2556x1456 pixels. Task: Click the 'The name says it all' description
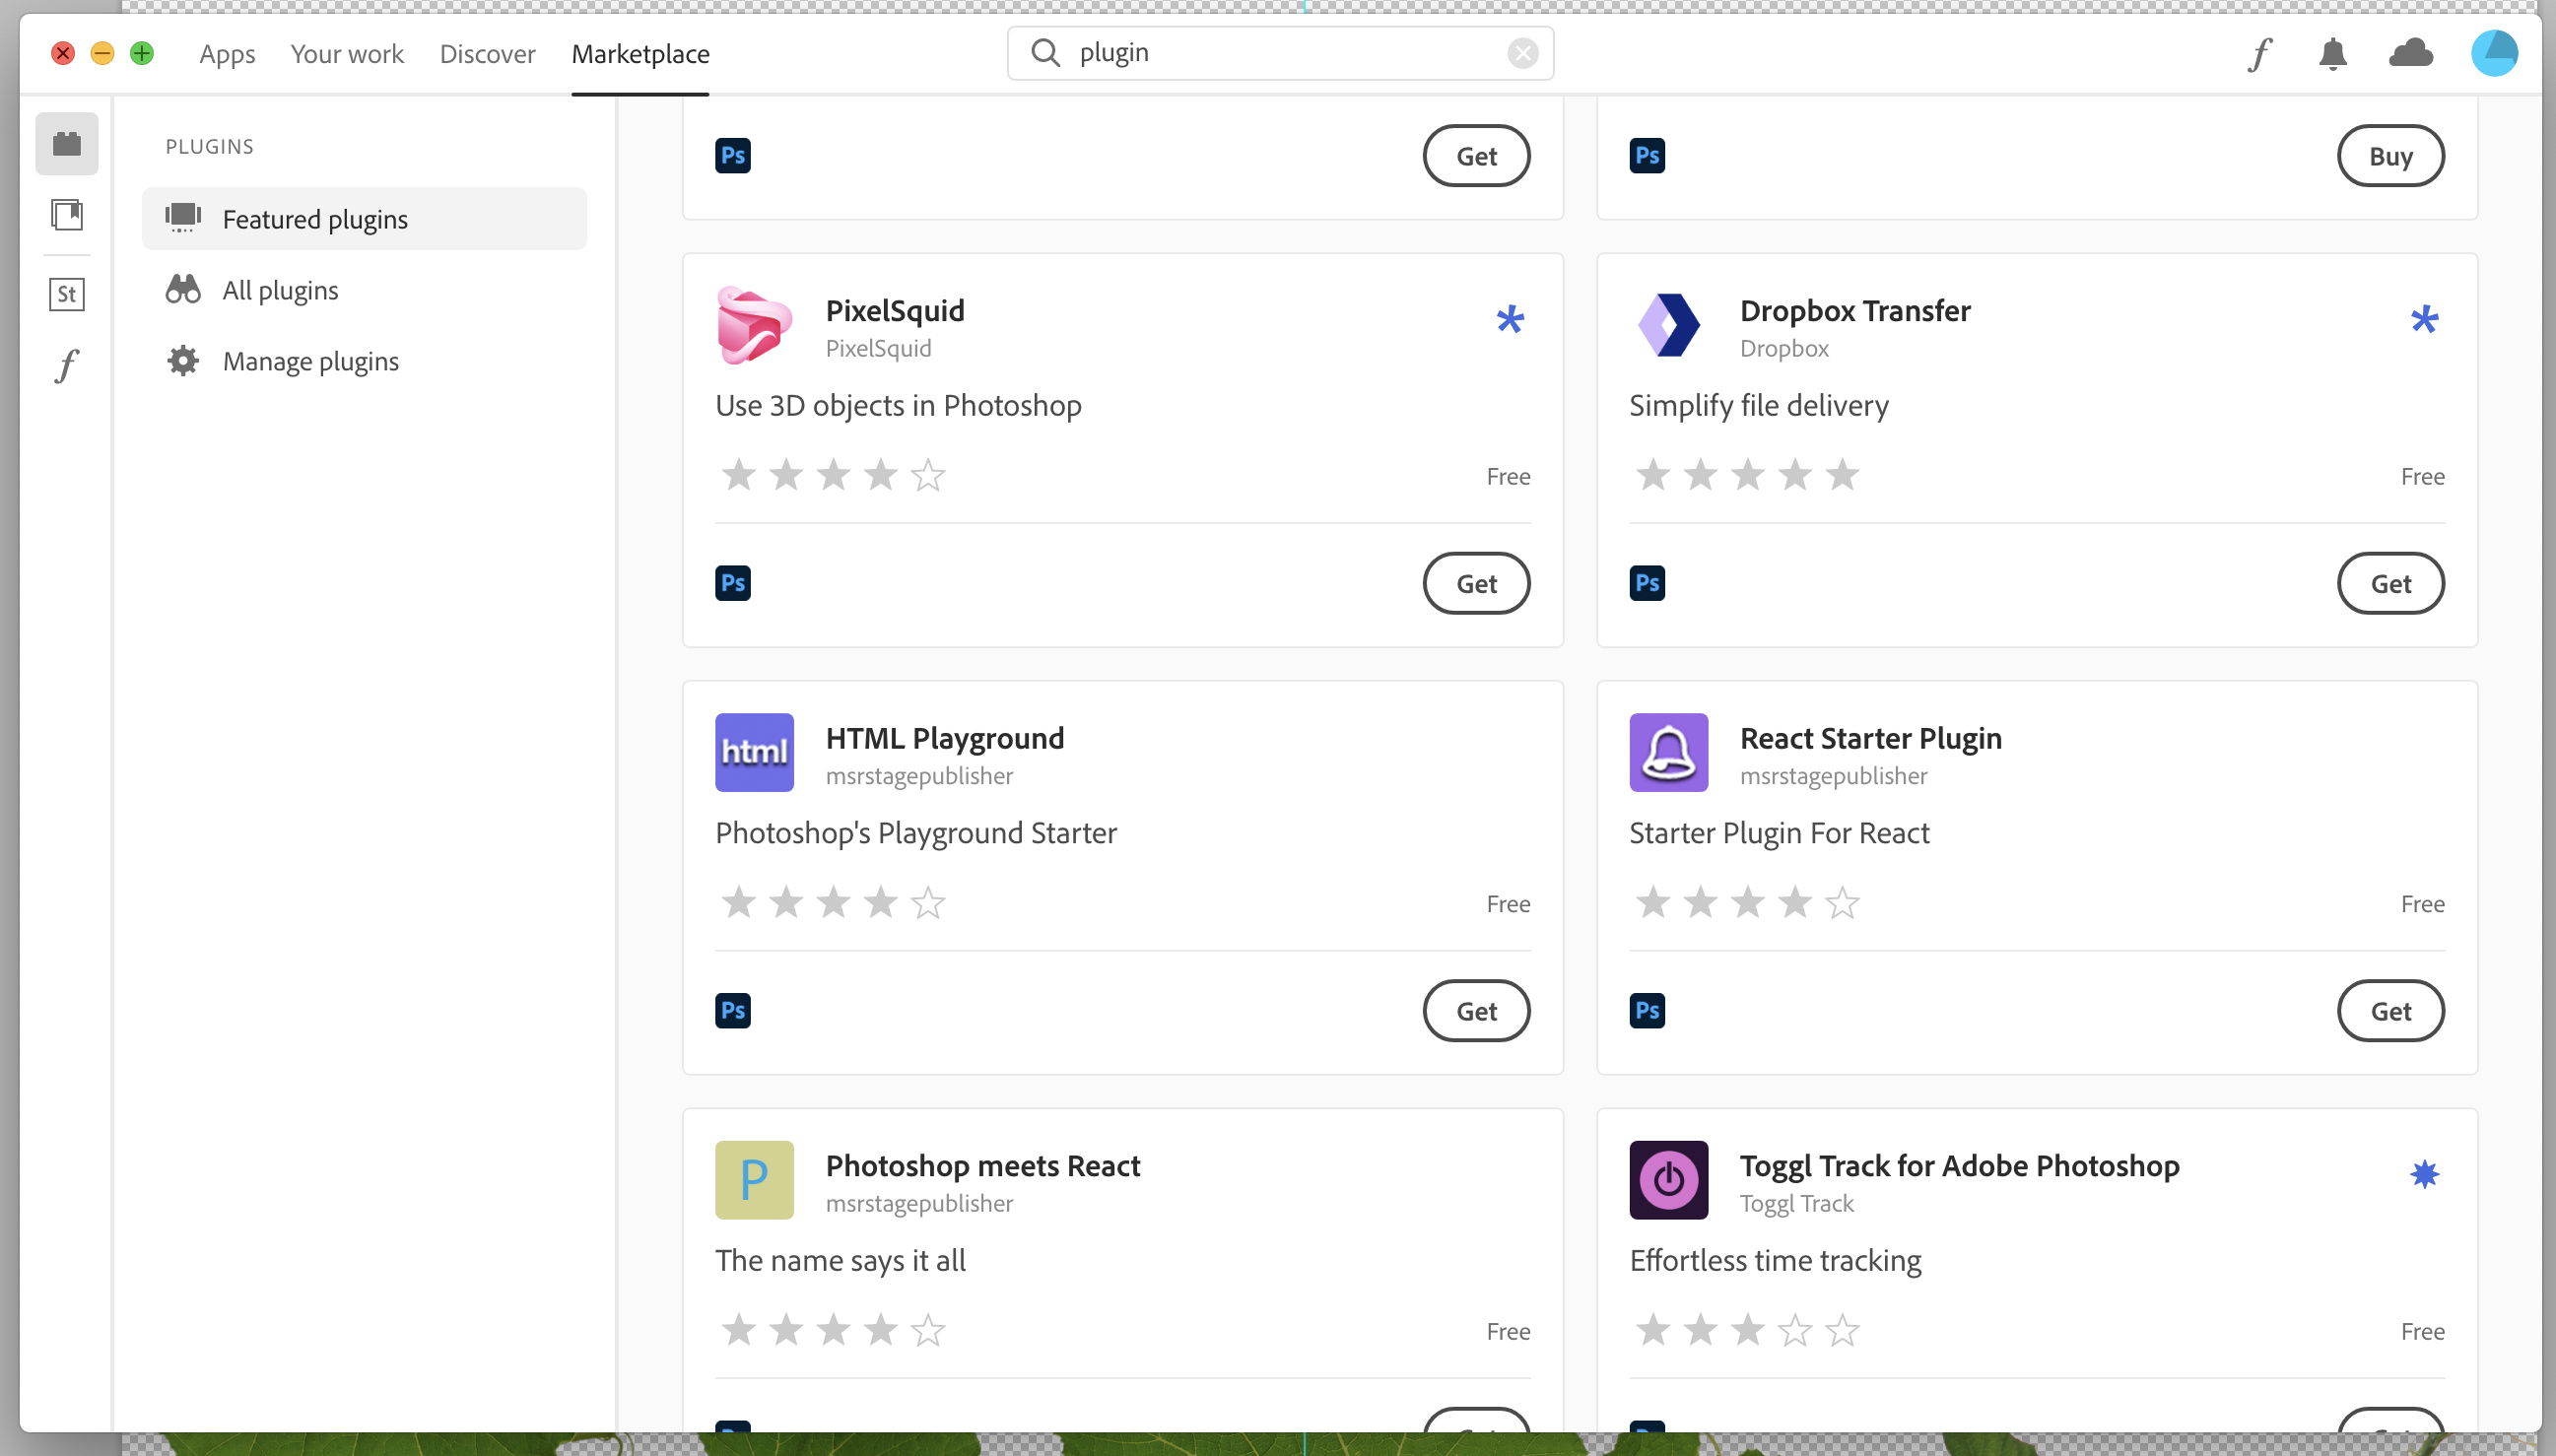coord(840,1260)
